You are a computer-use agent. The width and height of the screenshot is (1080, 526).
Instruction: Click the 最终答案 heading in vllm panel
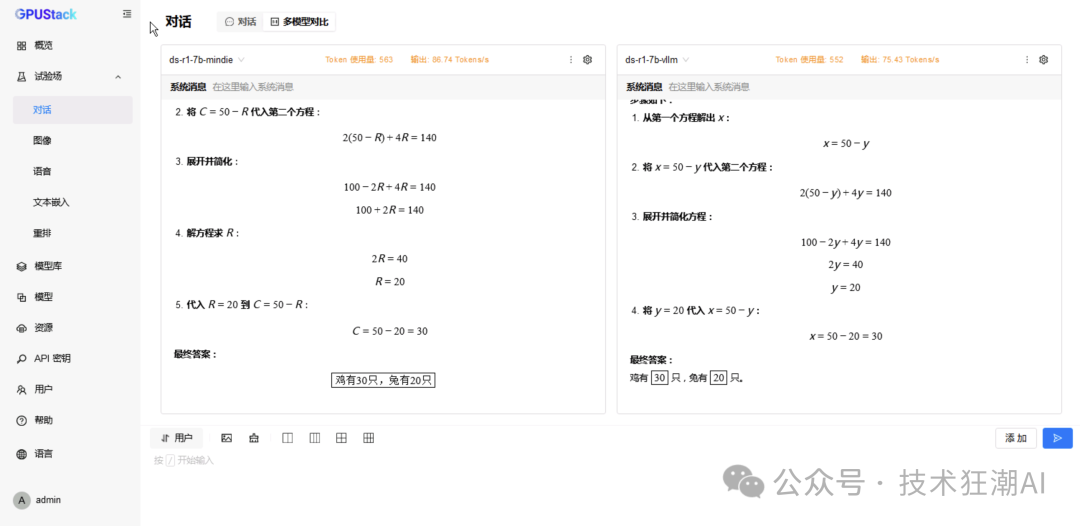point(652,360)
